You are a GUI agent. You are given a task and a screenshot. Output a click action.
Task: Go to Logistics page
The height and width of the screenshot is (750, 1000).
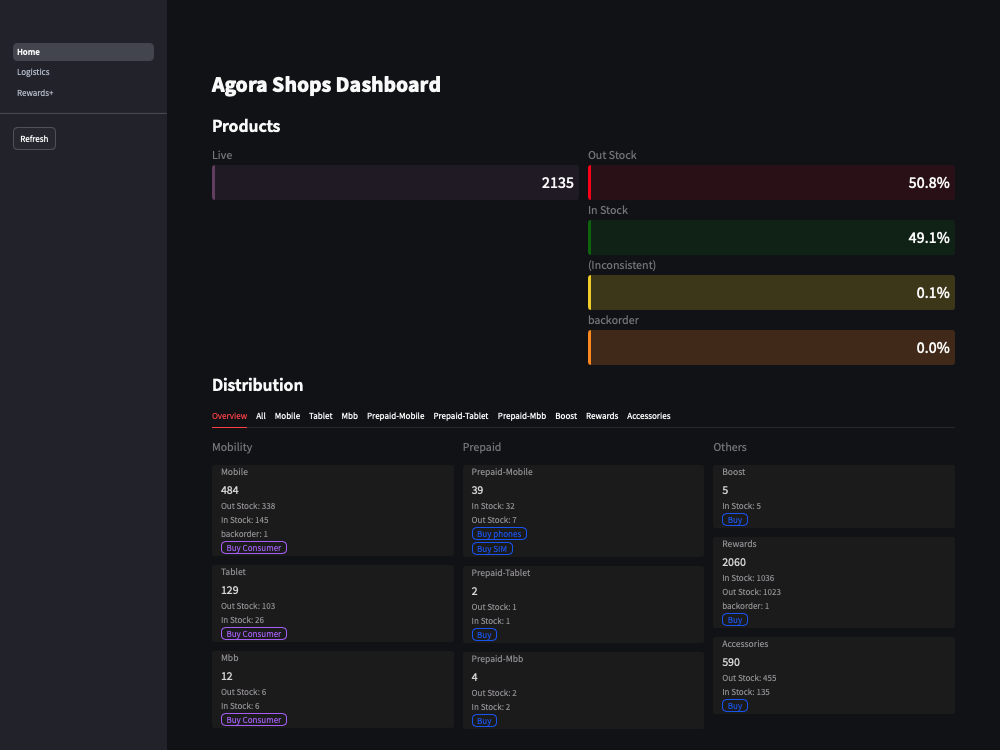33,72
